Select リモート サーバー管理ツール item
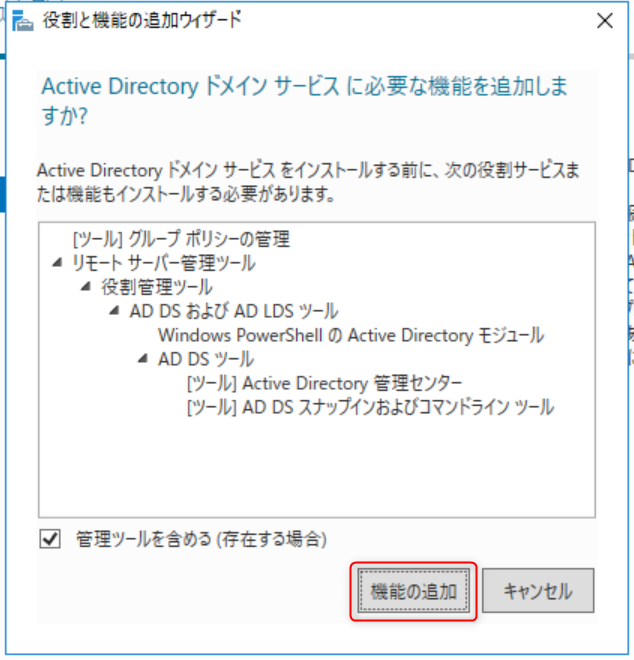The image size is (634, 660). [164, 263]
